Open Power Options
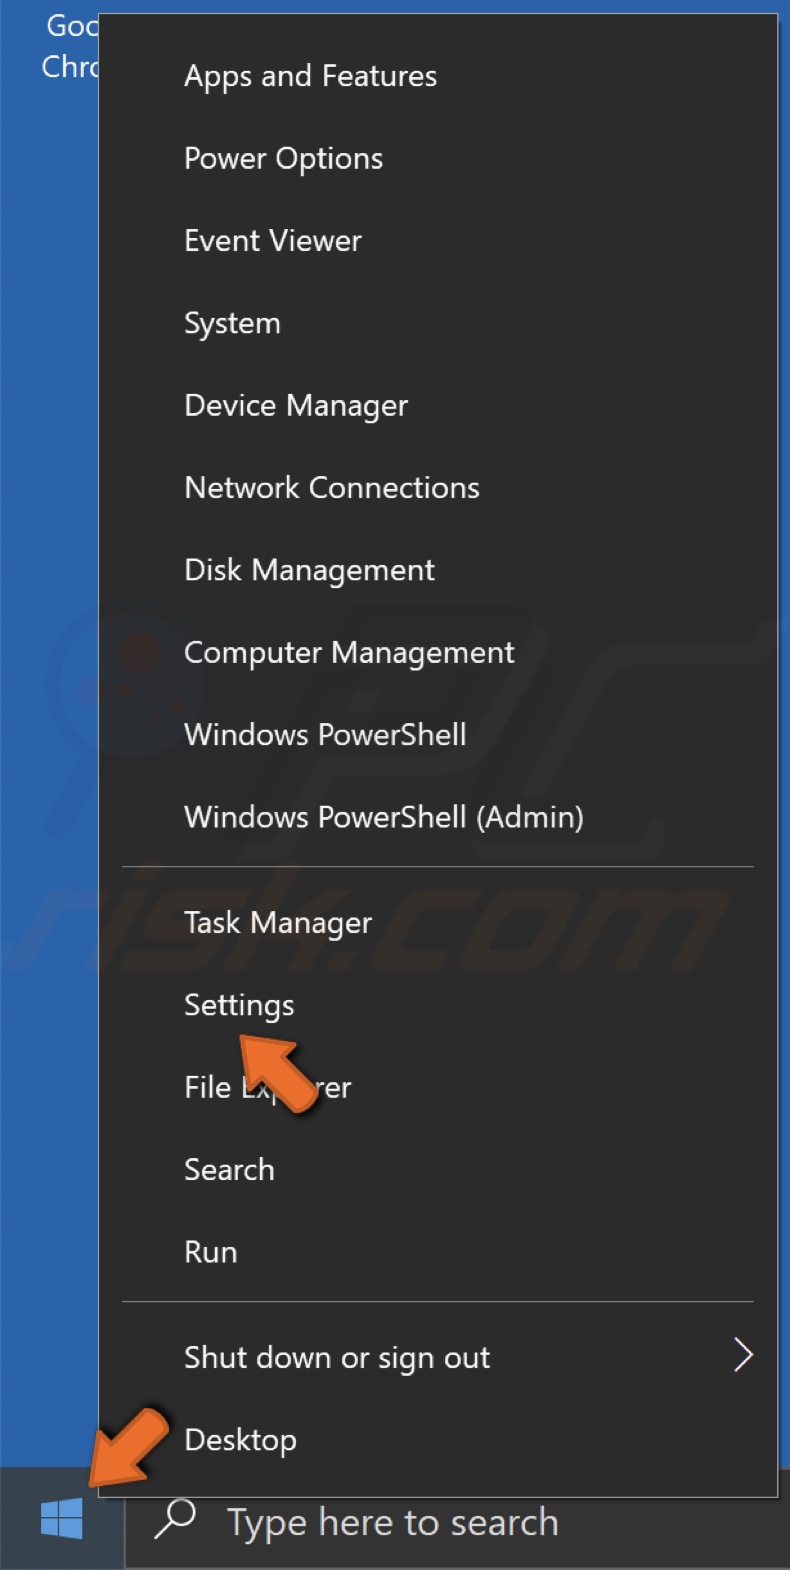 tap(283, 158)
